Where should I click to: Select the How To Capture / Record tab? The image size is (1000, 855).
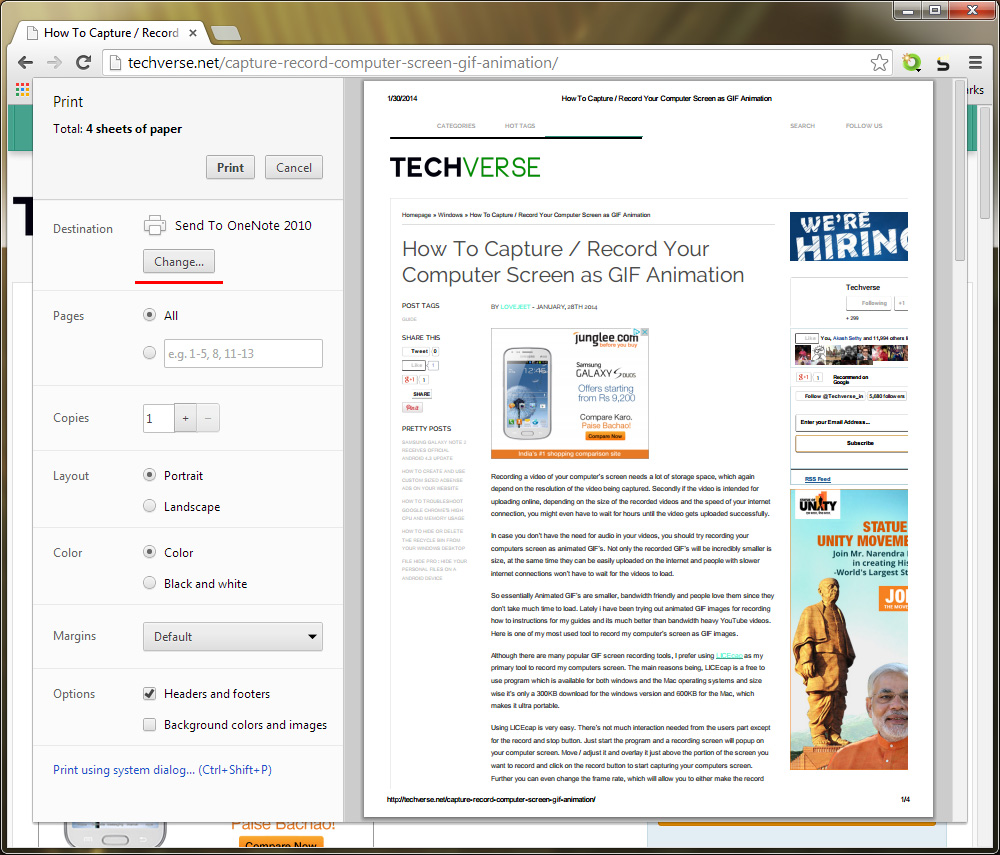pos(111,33)
